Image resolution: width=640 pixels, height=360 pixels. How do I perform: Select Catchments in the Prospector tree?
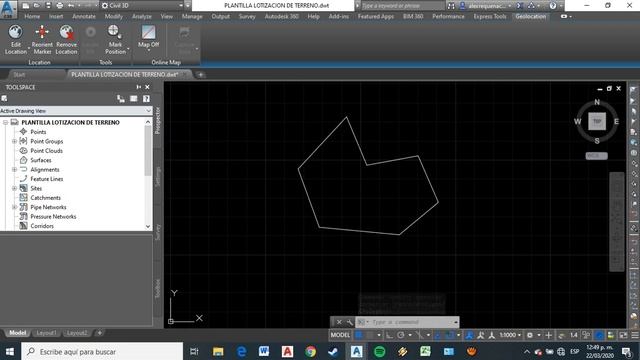(x=45, y=198)
